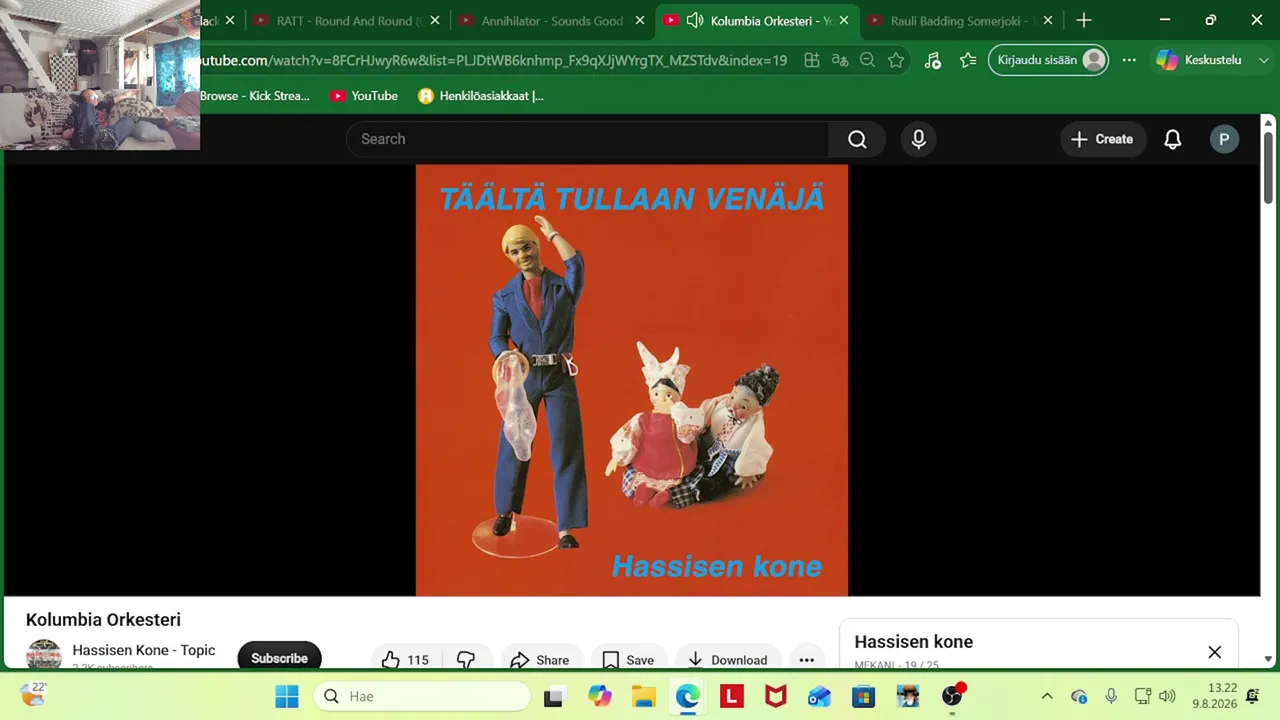Open the weather widget showing 22°
This screenshot has height=720, width=1280.
(x=33, y=694)
